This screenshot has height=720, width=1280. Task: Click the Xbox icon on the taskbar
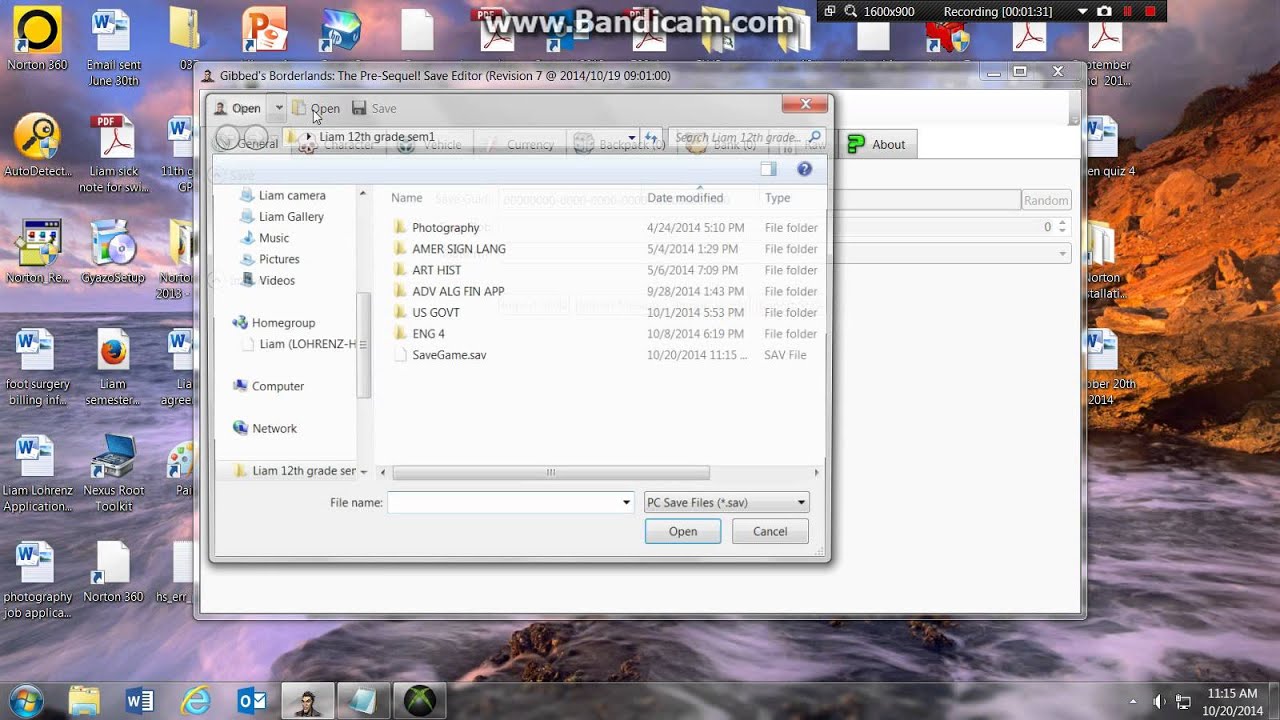[x=420, y=700]
